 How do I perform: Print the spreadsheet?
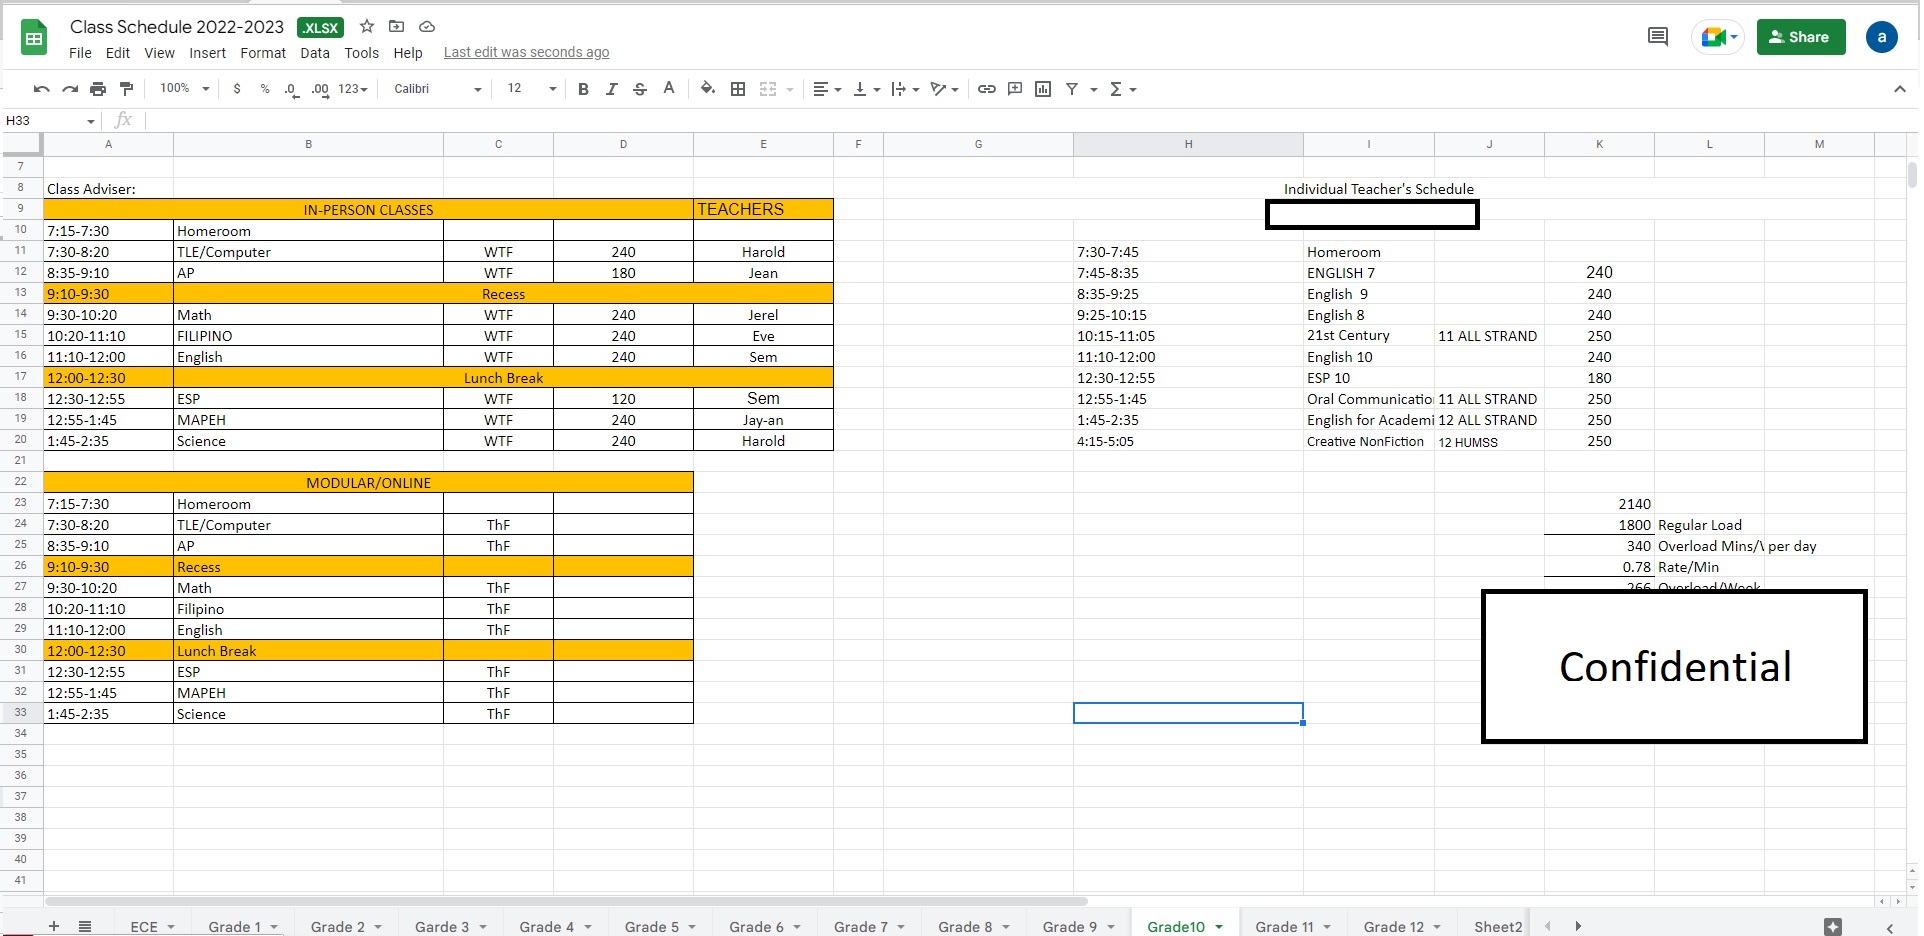pos(98,89)
